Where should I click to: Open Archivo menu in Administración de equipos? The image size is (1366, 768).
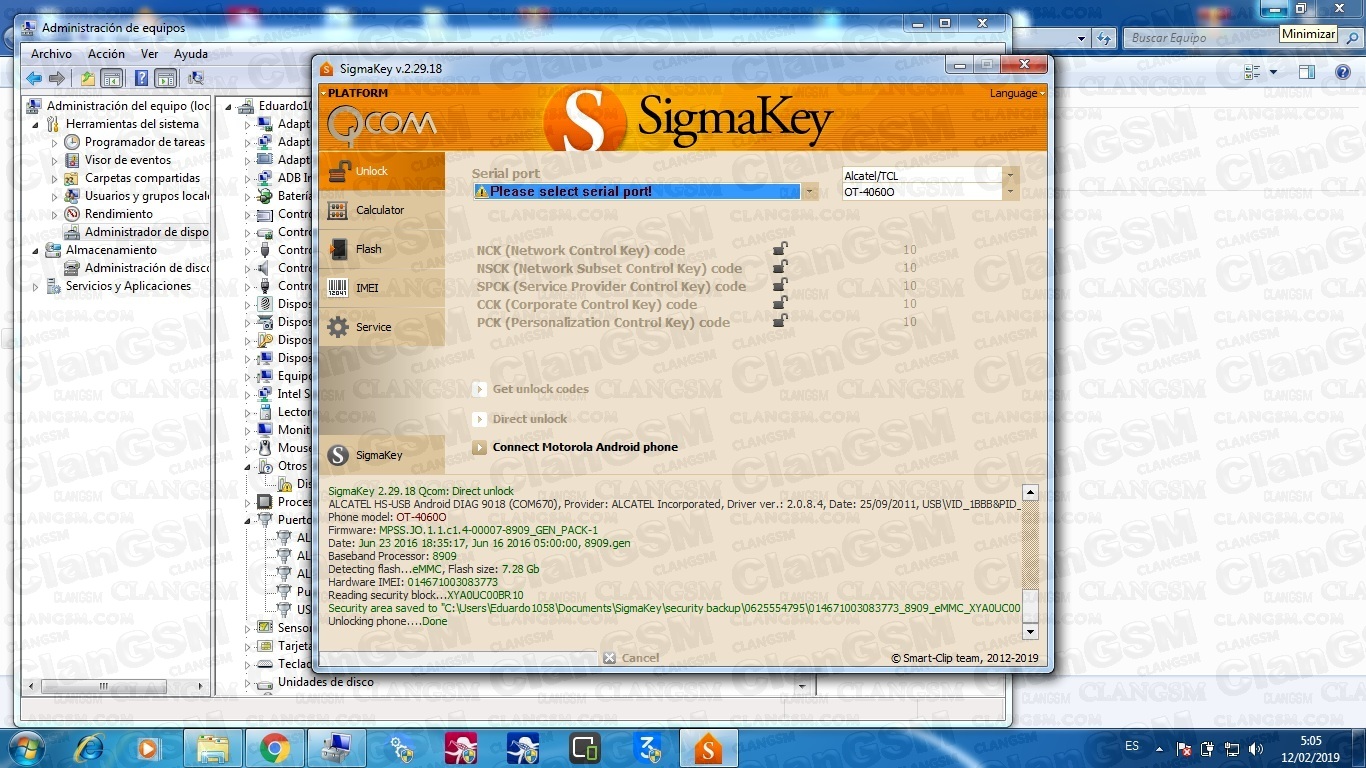(x=52, y=54)
